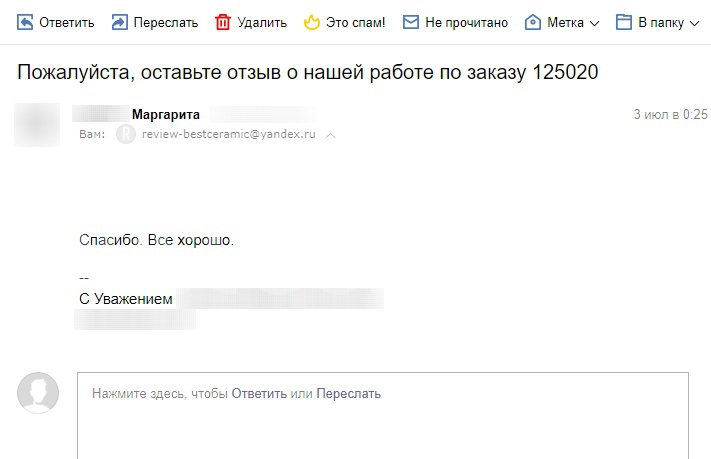
Task: Open the Метка dropdown arrow
Action: [594, 23]
